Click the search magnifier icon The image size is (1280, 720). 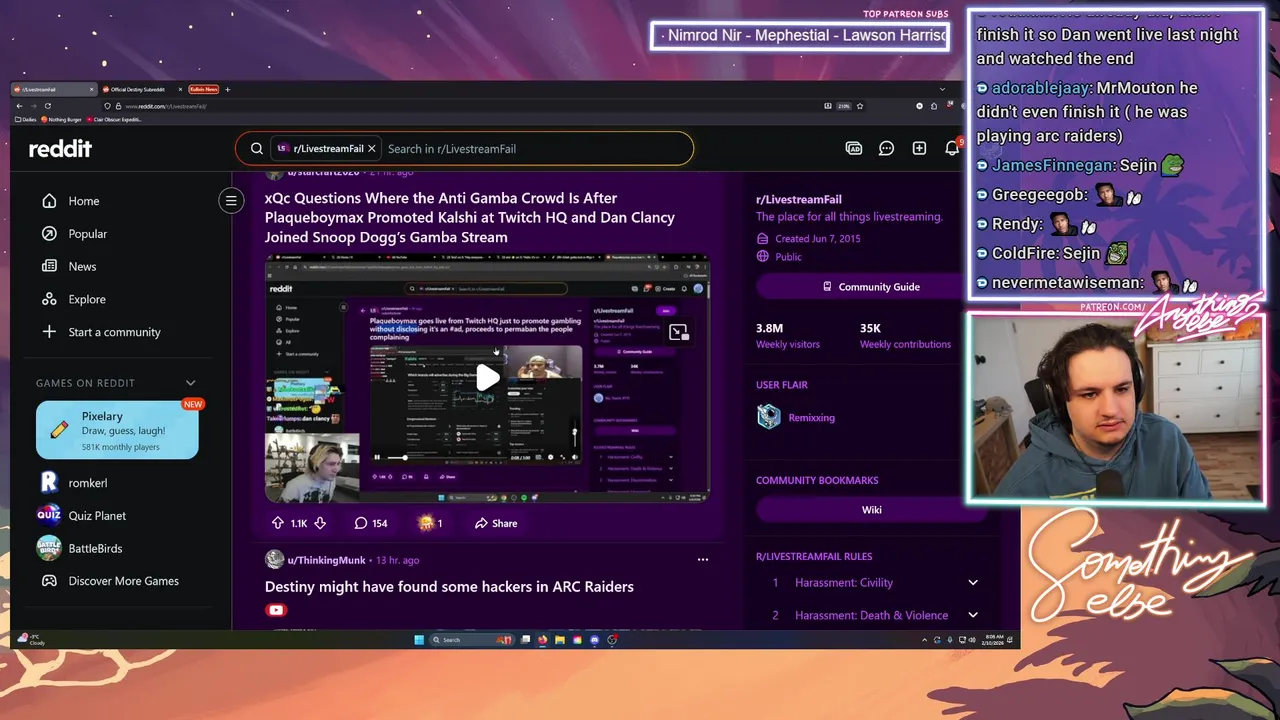(257, 148)
